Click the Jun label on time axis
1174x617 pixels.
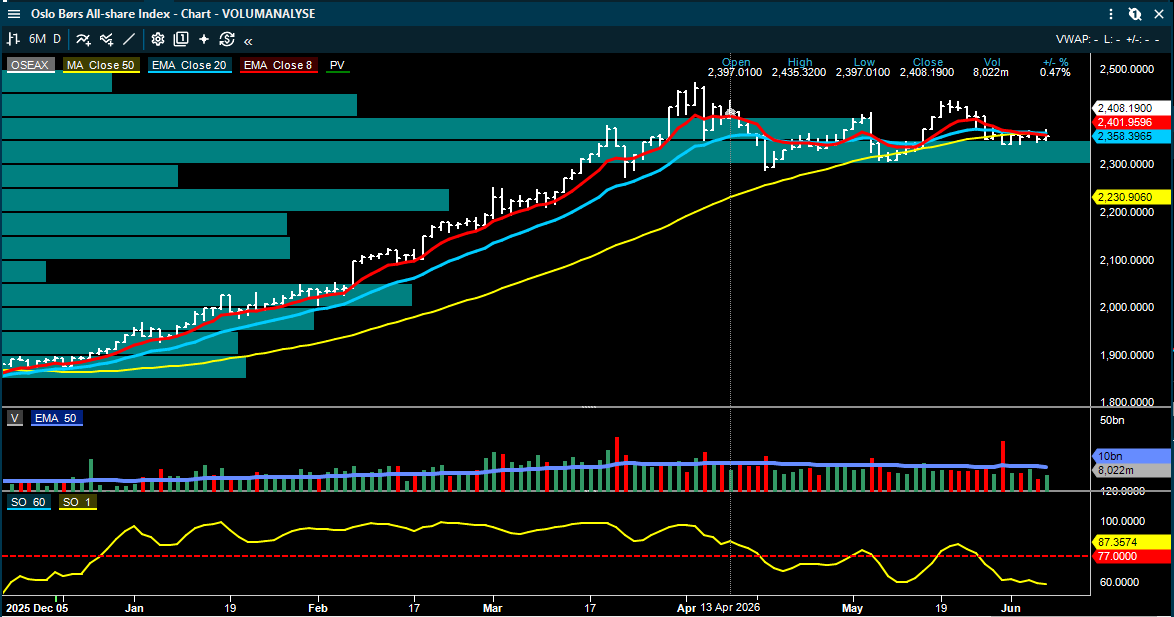[1011, 608]
